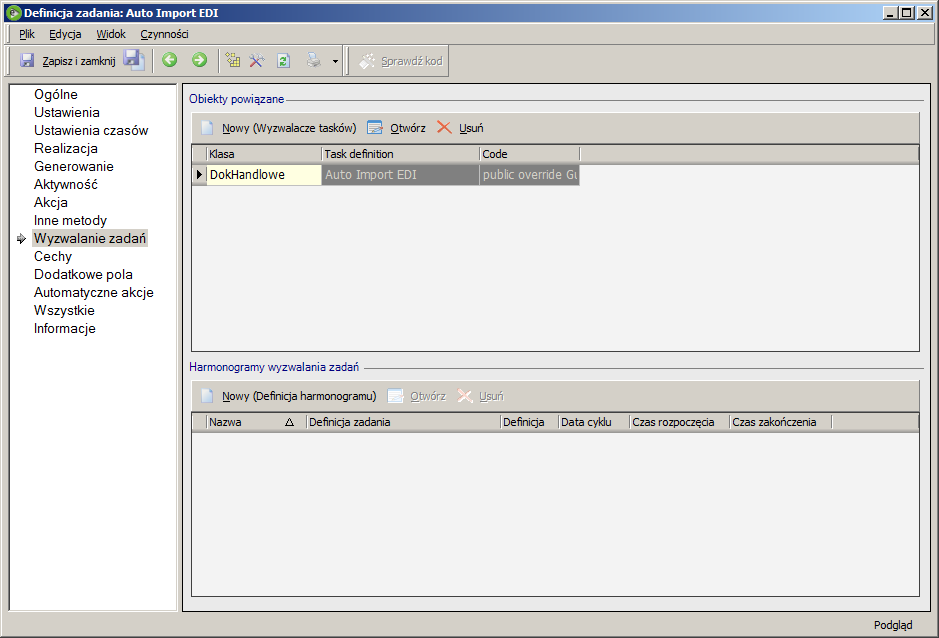Select Ogólne in the side list

56,95
